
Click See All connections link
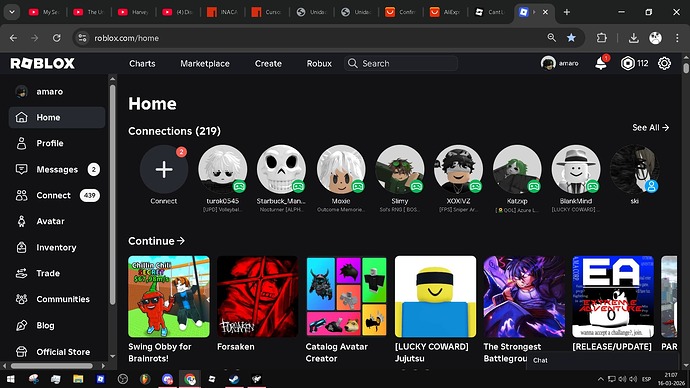[x=650, y=128]
